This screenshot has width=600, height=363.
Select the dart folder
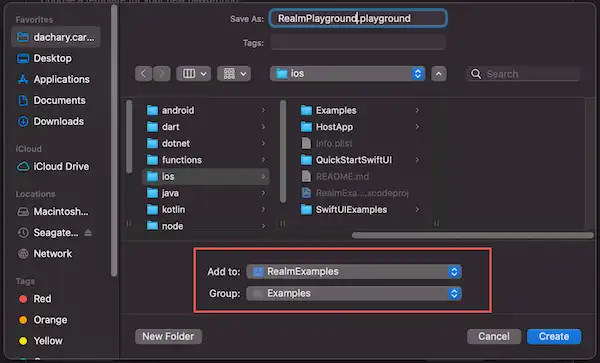(206, 127)
